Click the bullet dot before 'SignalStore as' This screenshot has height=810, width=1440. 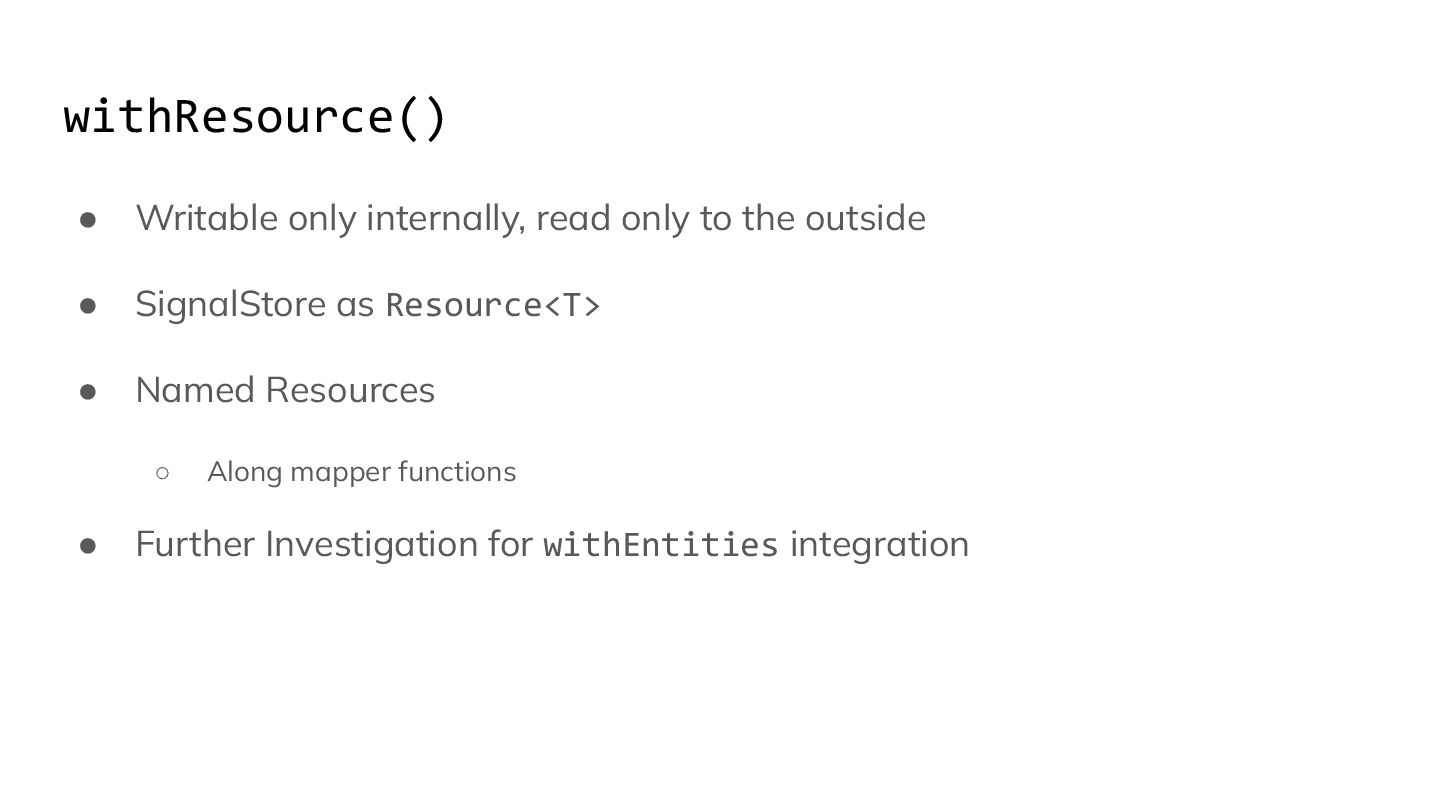click(x=88, y=305)
